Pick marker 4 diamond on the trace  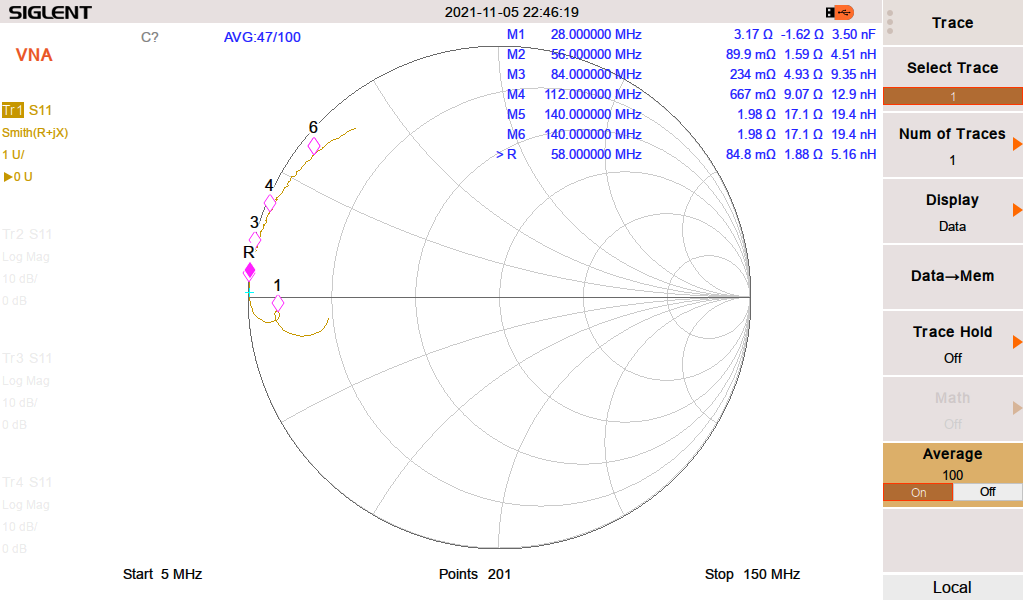coord(269,203)
